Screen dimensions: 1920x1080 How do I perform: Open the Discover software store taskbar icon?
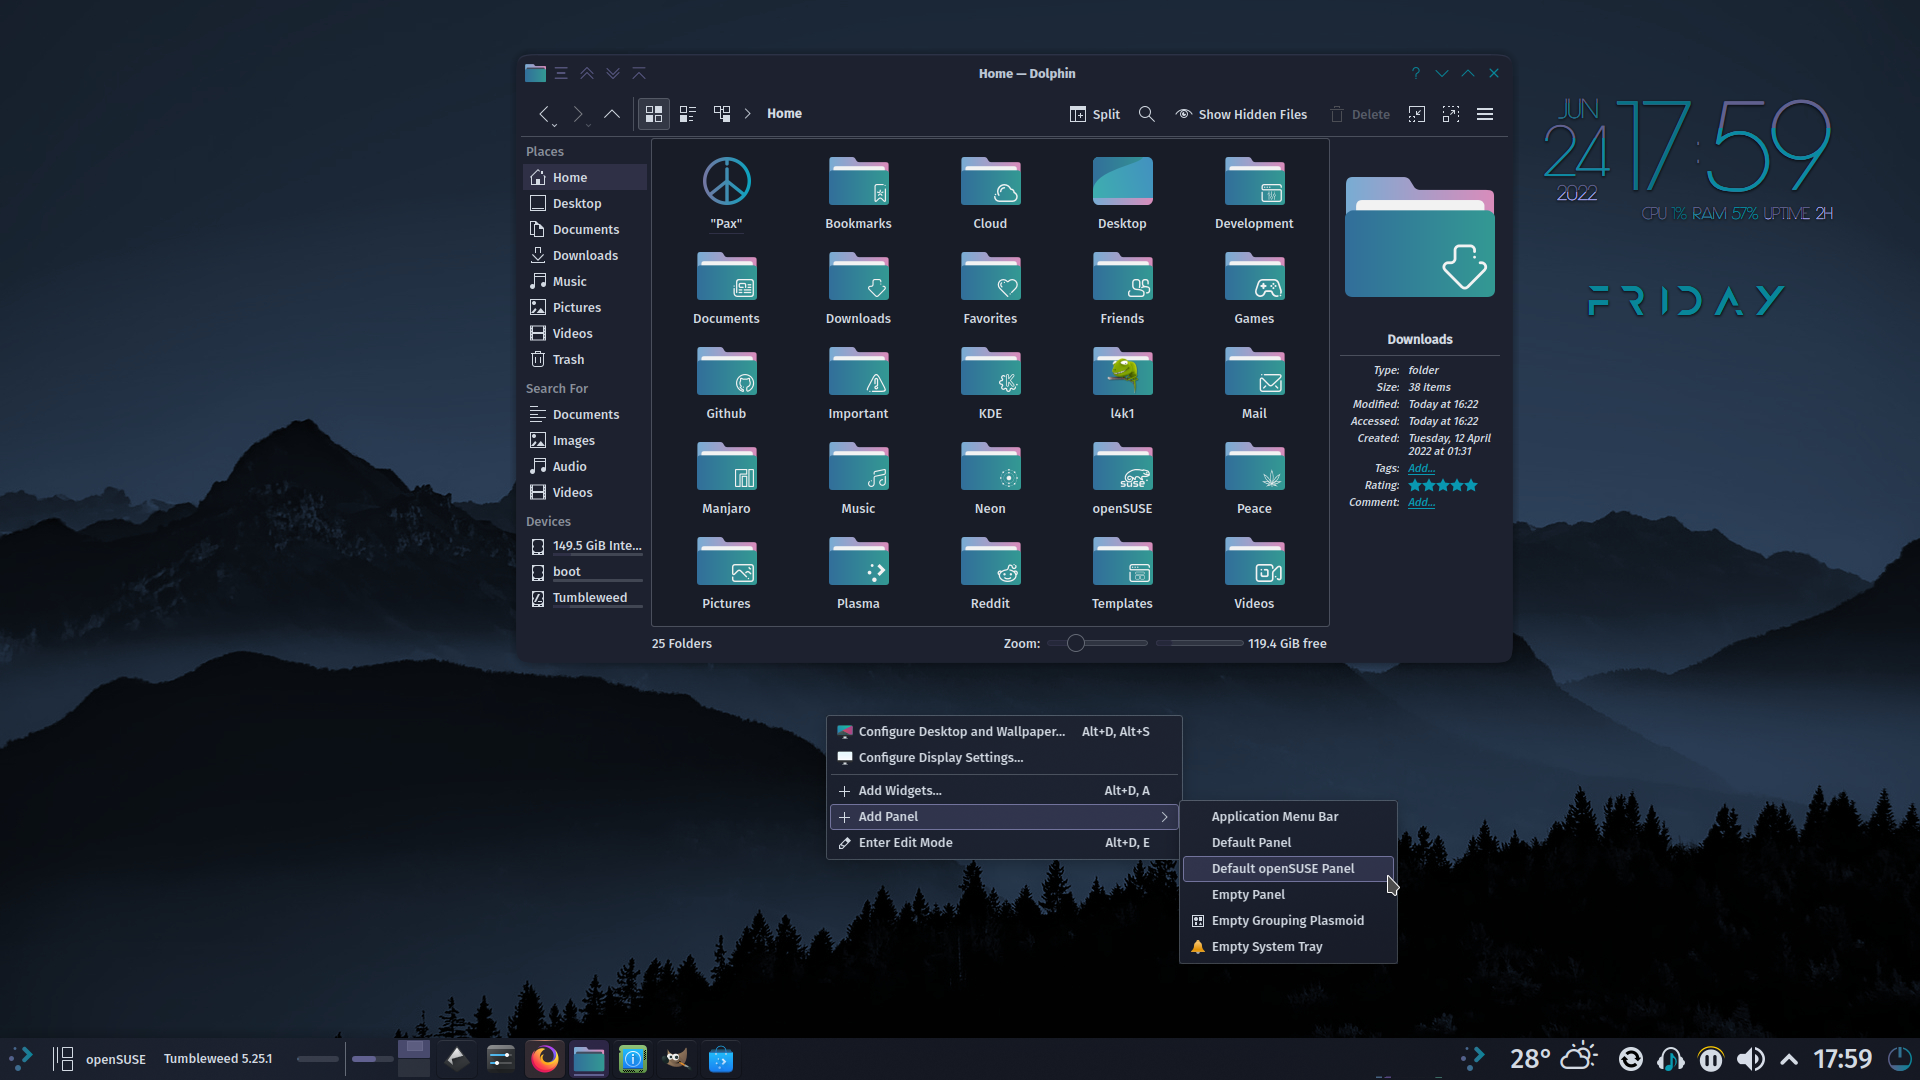(x=721, y=1058)
